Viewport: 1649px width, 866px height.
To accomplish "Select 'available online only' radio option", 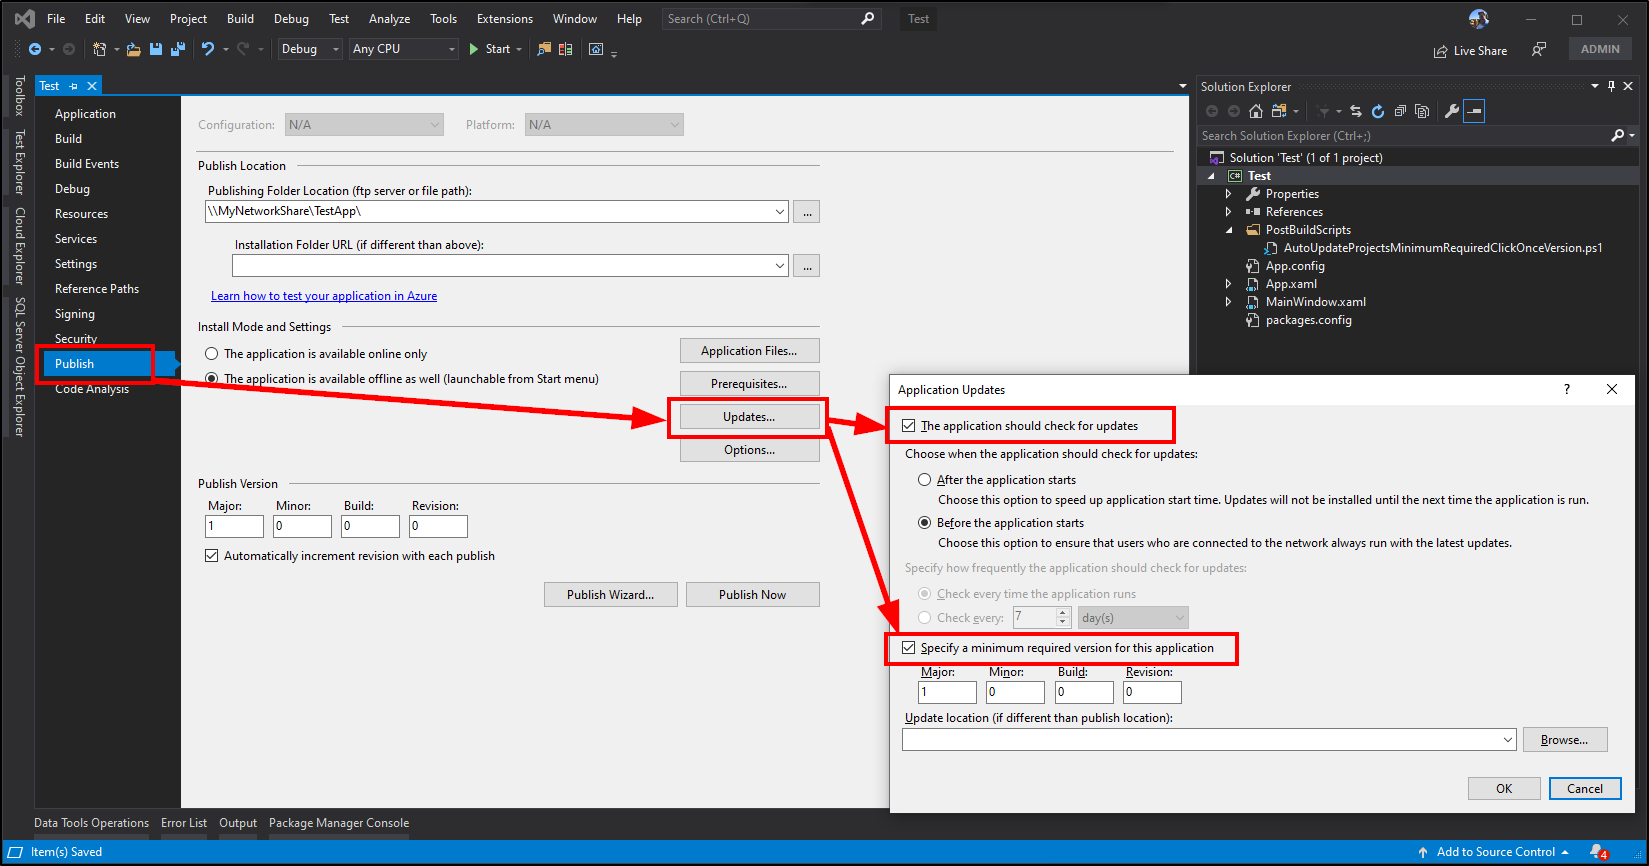I will pos(212,354).
